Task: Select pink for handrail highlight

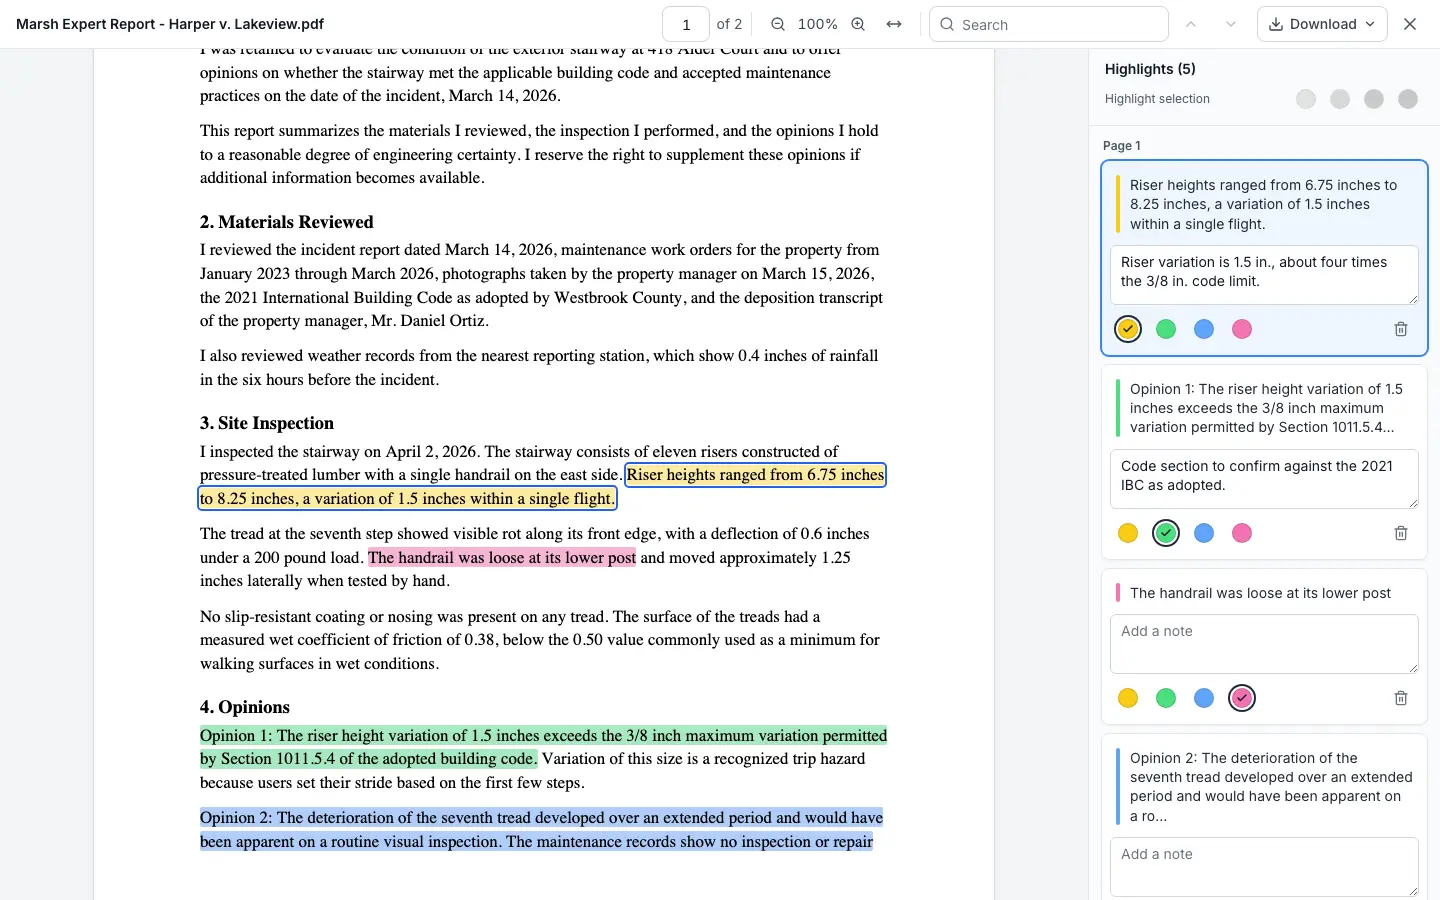Action: click(x=1242, y=698)
